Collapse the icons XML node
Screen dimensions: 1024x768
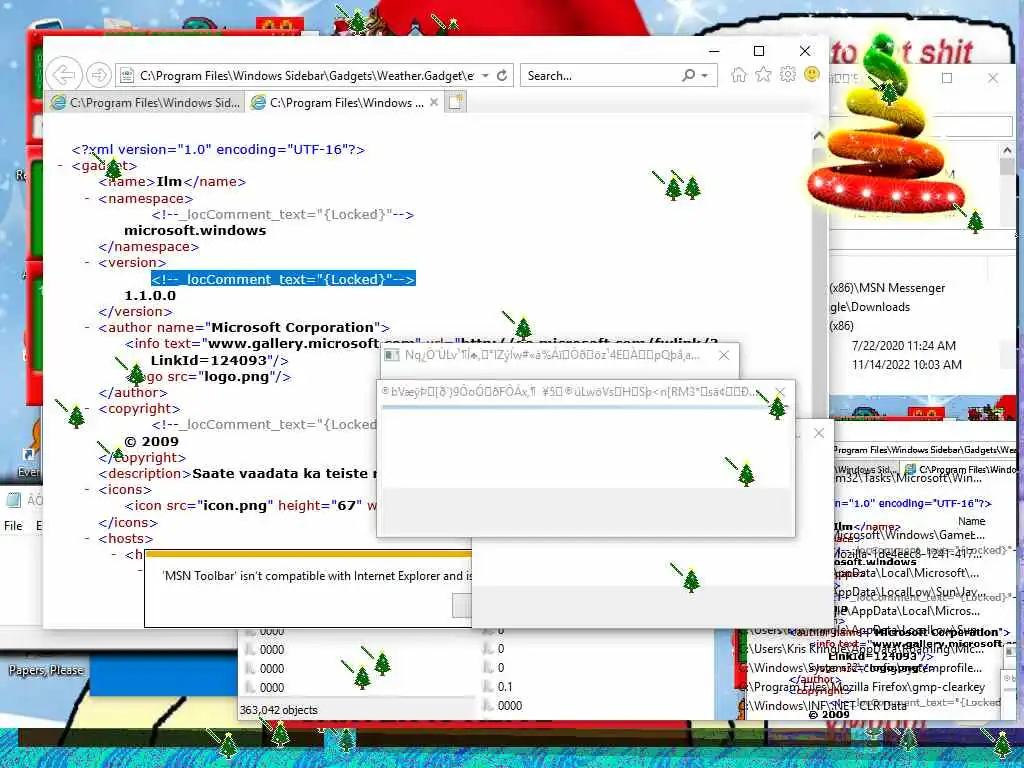(87, 489)
